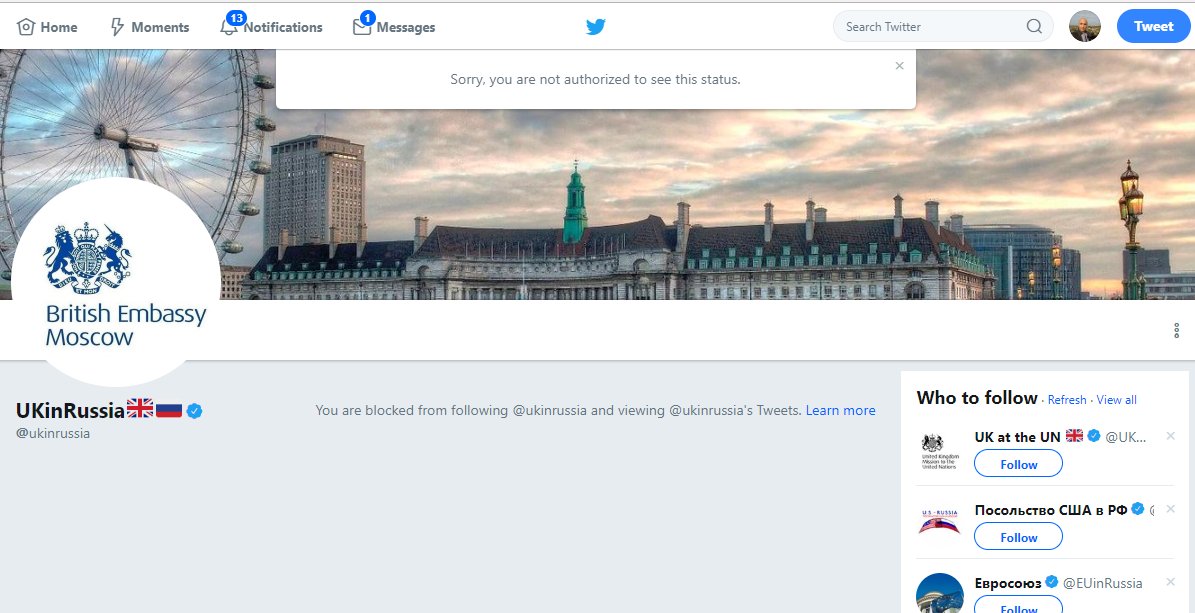Dismiss the Евросоюз suggestion
Image resolution: width=1195 pixels, height=613 pixels.
tap(1171, 582)
